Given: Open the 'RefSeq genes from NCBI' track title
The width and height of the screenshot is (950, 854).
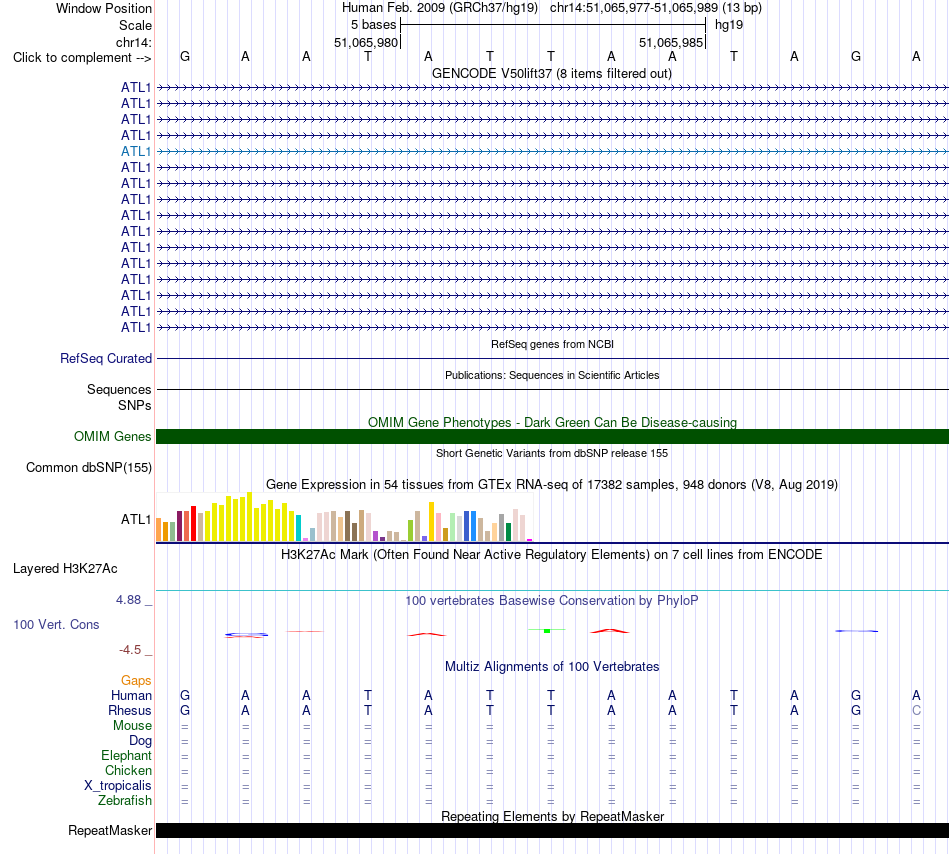Looking at the screenshot, I should tap(552, 344).
